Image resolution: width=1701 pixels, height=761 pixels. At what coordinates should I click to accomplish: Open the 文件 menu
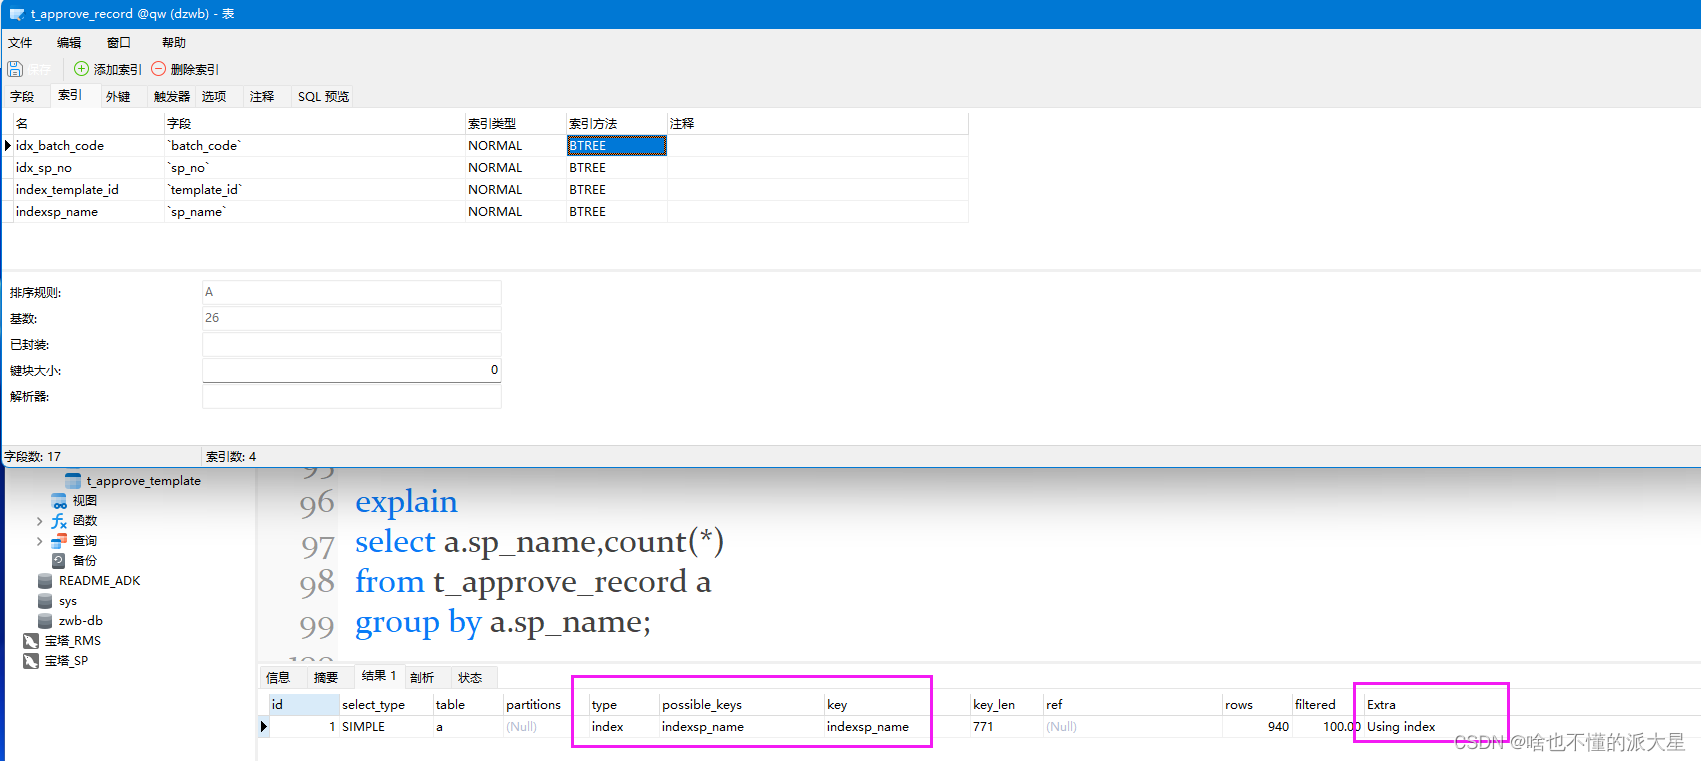pos(20,43)
